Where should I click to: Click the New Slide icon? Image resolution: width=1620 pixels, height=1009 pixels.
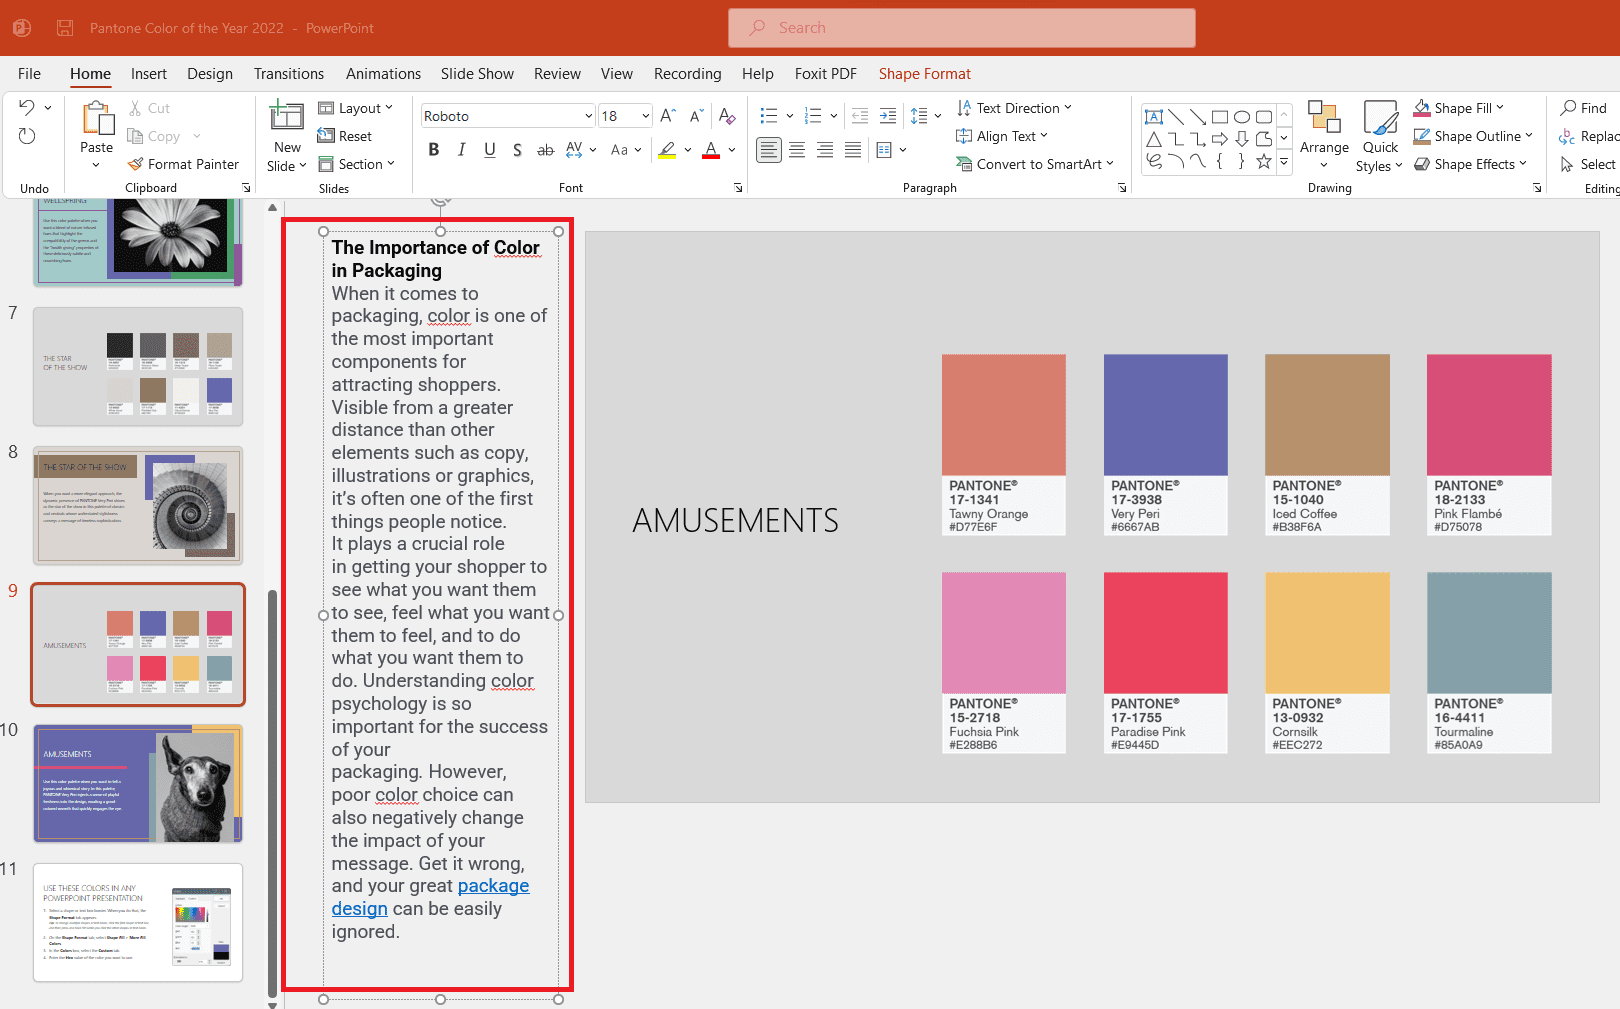(x=287, y=116)
